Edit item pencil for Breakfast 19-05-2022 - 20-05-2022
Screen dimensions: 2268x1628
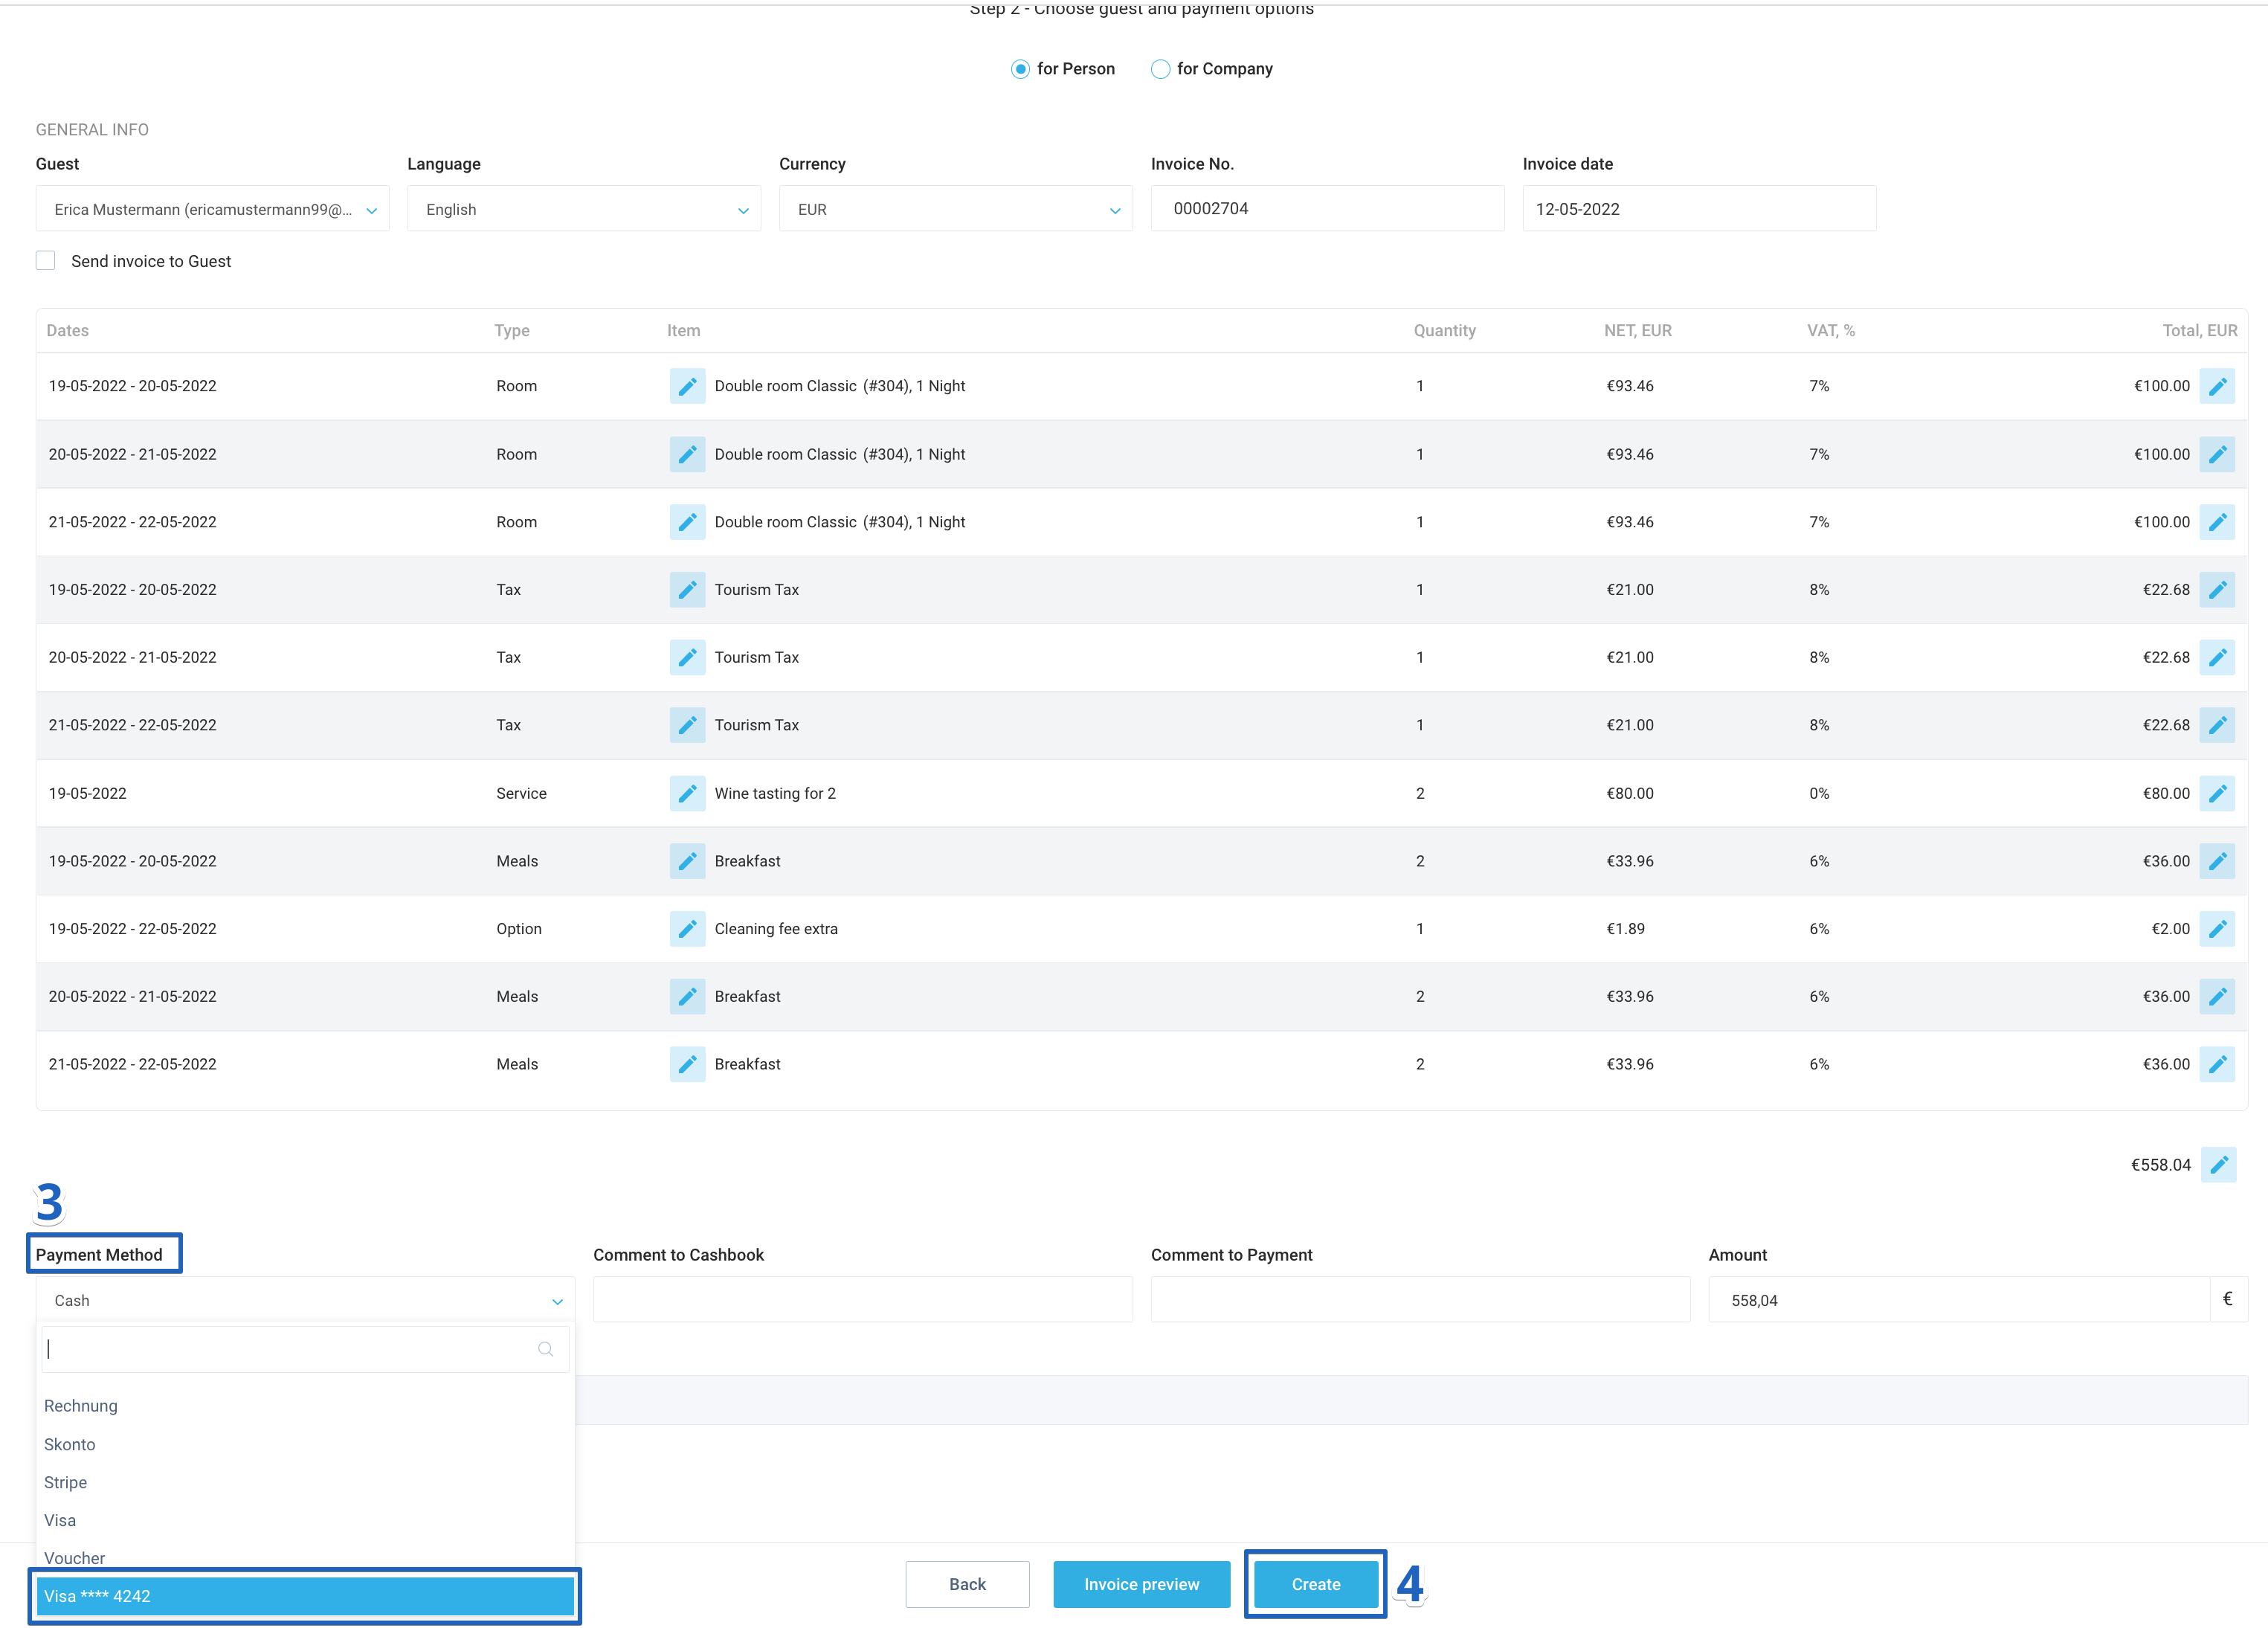click(x=687, y=861)
